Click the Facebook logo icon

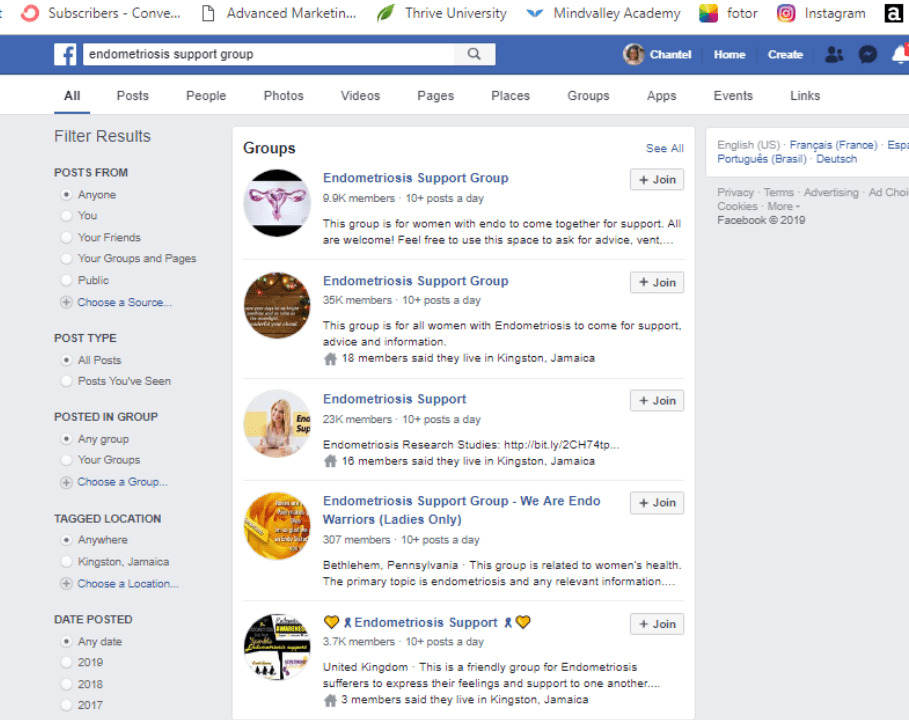(65, 54)
